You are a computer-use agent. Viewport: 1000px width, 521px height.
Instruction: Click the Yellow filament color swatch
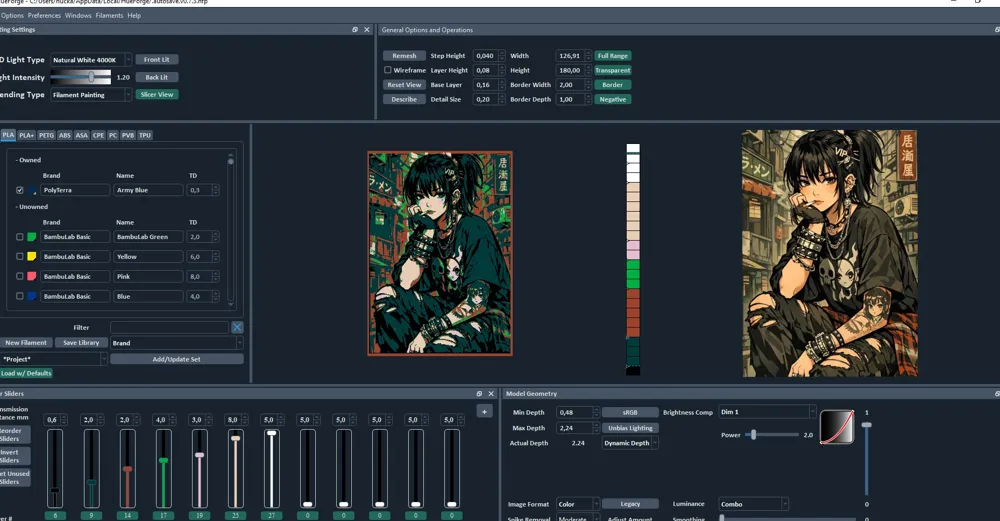click(31, 256)
